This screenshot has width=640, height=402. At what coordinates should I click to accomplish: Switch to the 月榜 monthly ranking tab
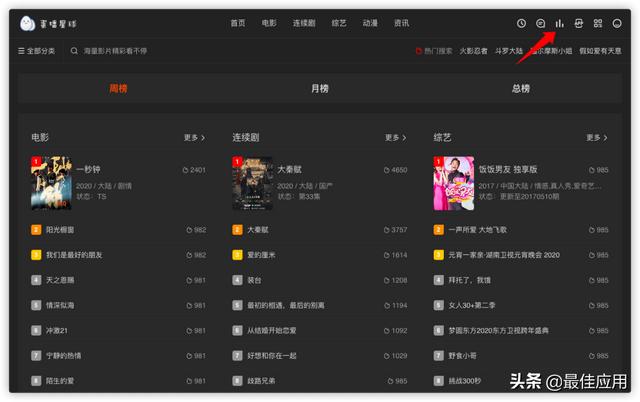[320, 88]
